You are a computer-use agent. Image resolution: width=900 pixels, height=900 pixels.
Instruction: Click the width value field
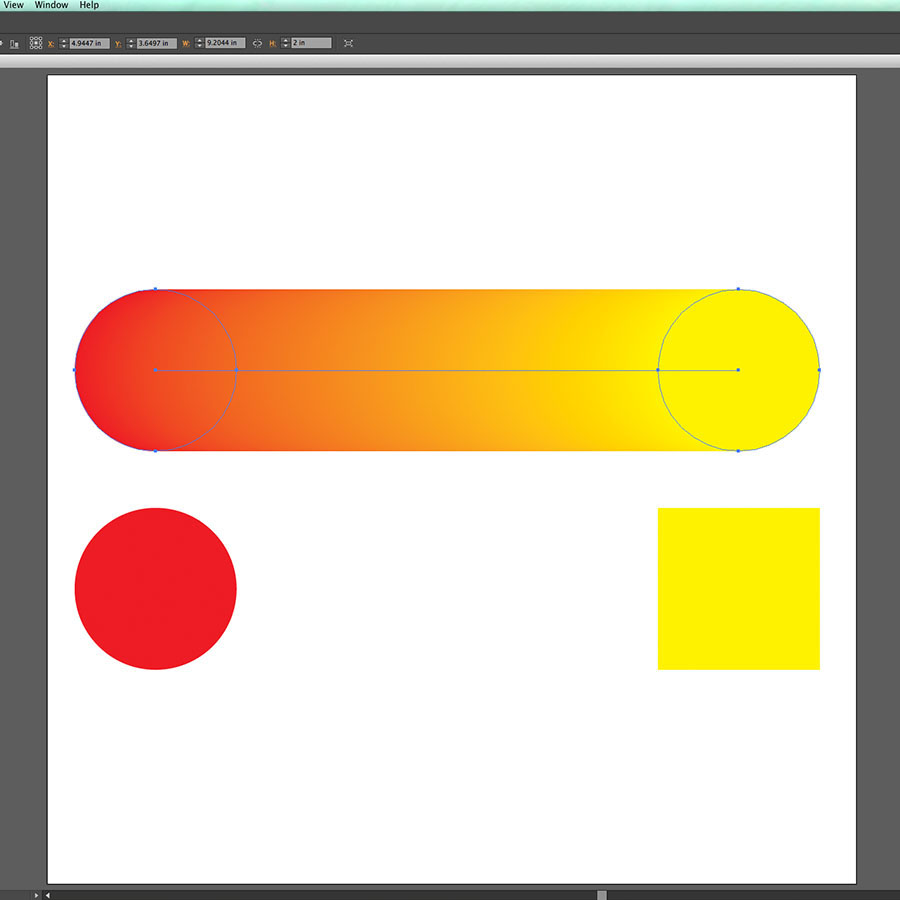pyautogui.click(x=225, y=43)
